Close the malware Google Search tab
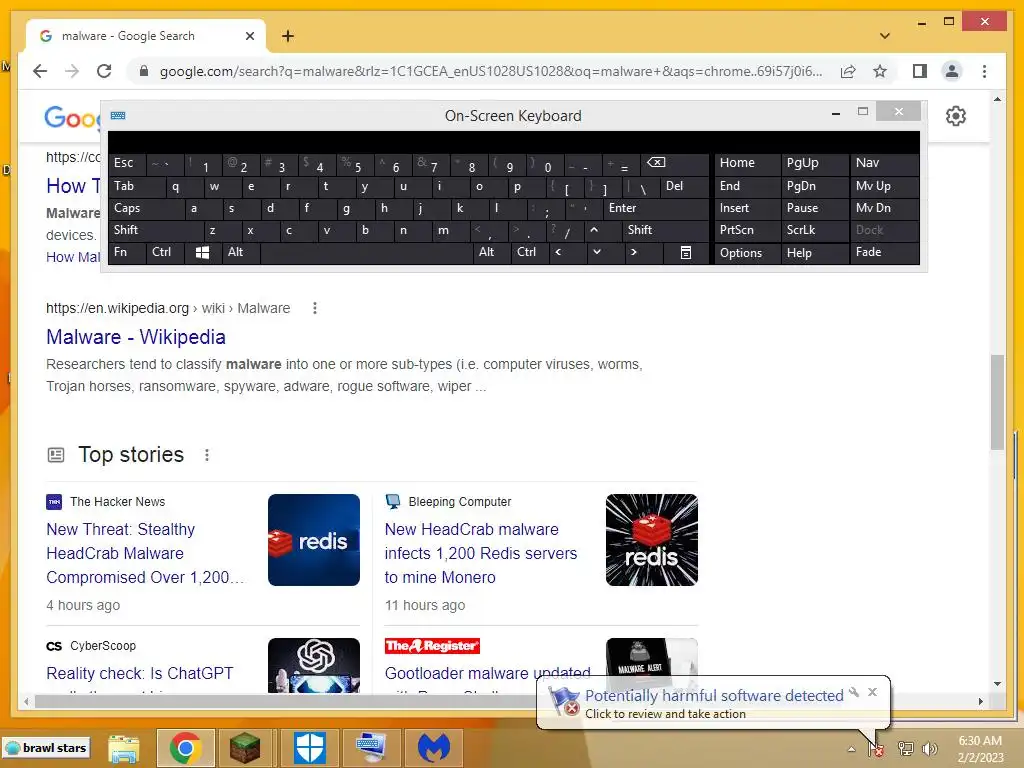 [x=249, y=36]
